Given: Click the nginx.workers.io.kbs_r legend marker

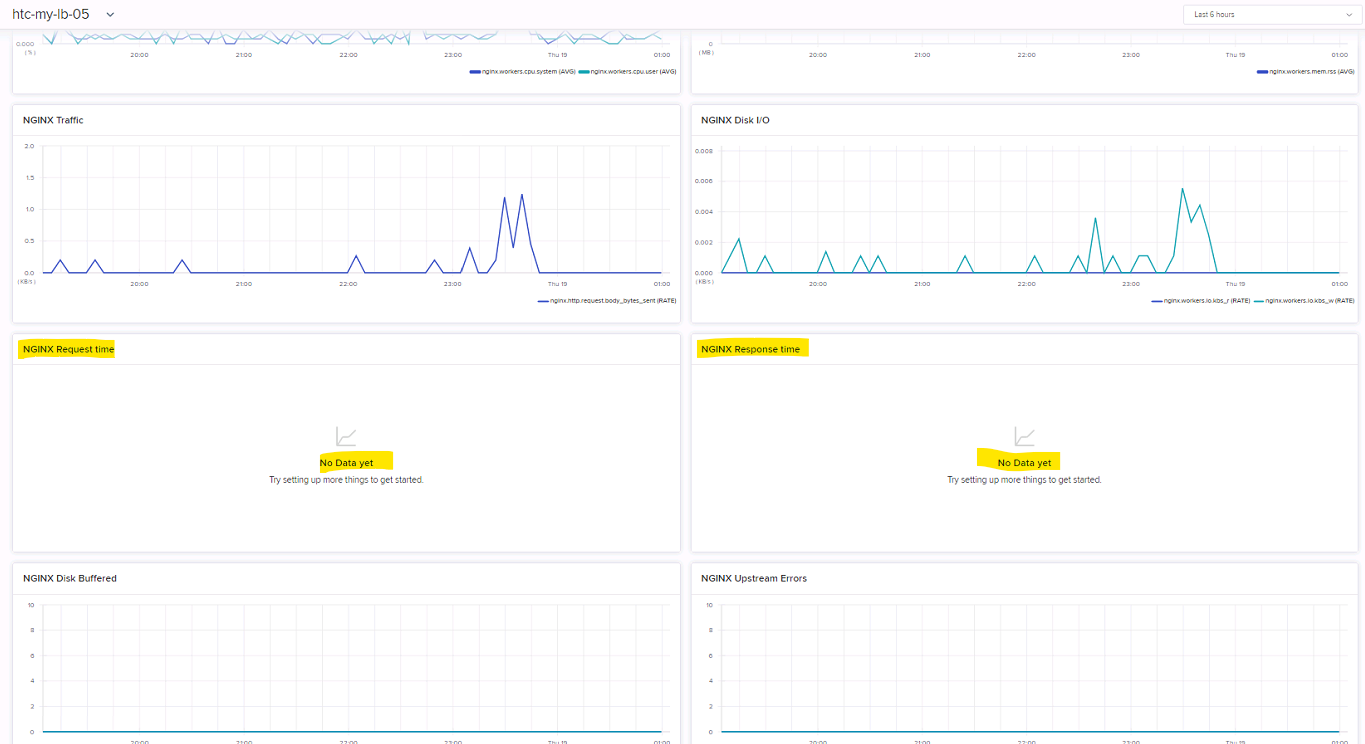Looking at the screenshot, I should tap(1158, 300).
